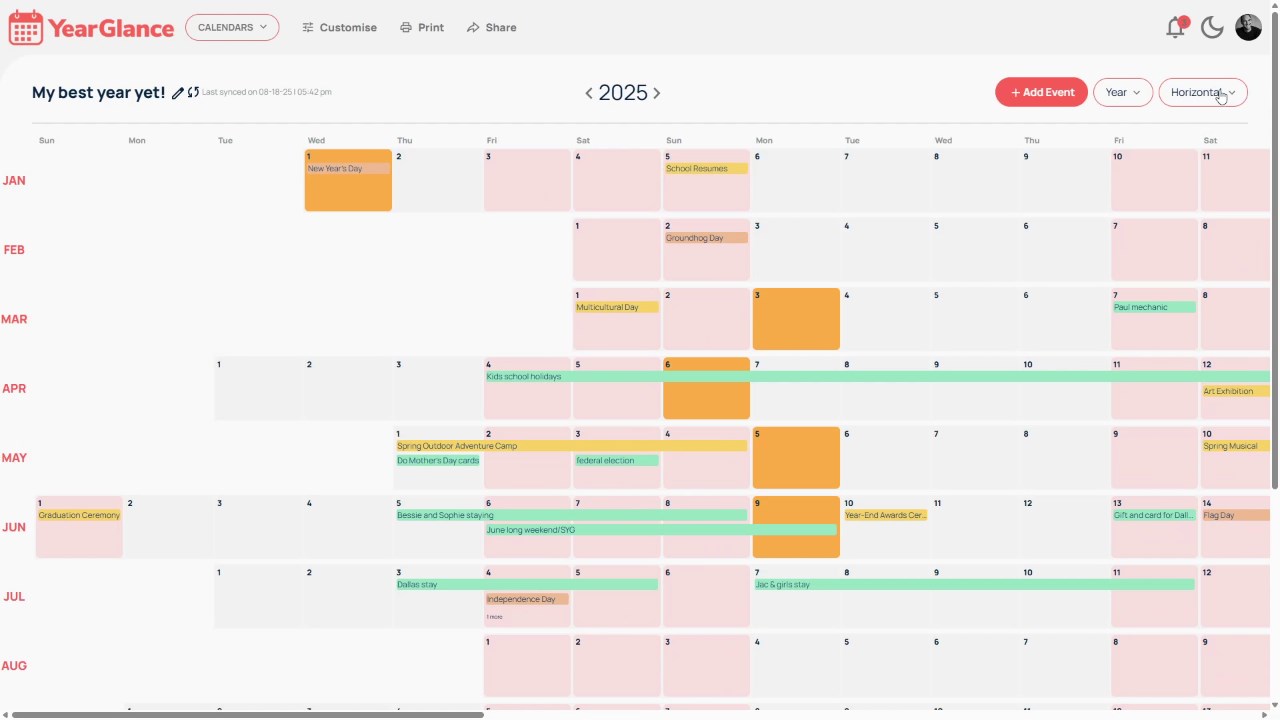Image resolution: width=1280 pixels, height=720 pixels.
Task: Show the "1 more" hidden event link
Action: [x=494, y=617]
